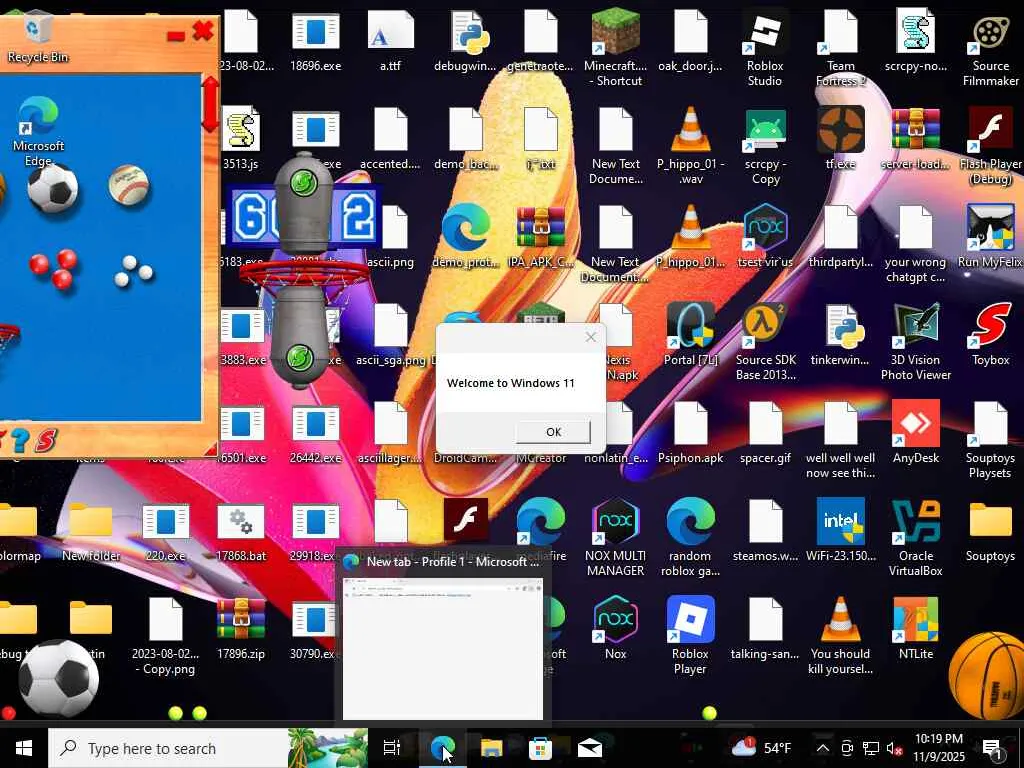
Task: Click the muted volume tray icon
Action: coord(893,748)
